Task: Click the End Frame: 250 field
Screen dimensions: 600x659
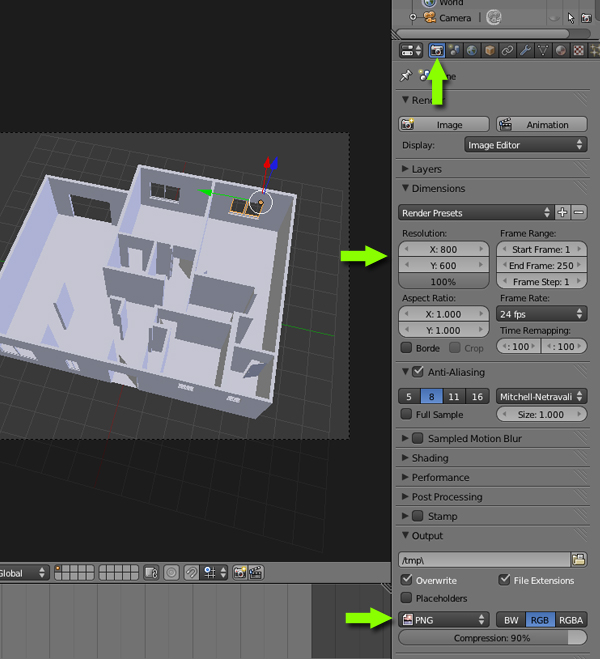Action: [542, 266]
